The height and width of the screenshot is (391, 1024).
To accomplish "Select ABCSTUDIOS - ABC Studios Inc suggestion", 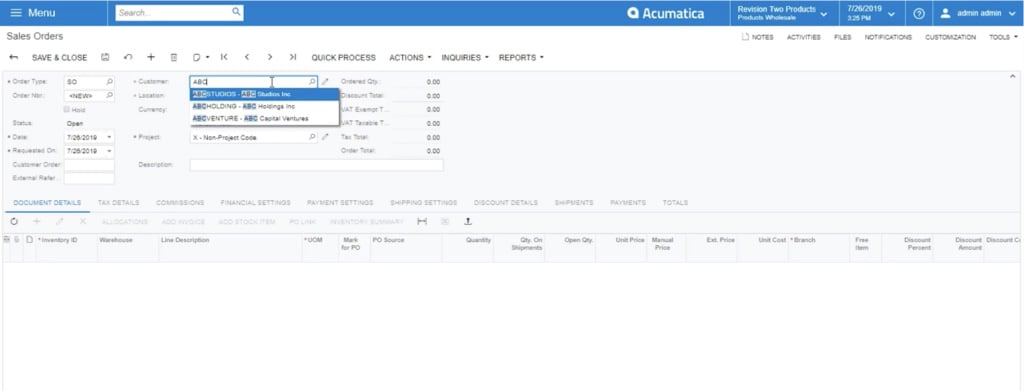I will coord(264,95).
